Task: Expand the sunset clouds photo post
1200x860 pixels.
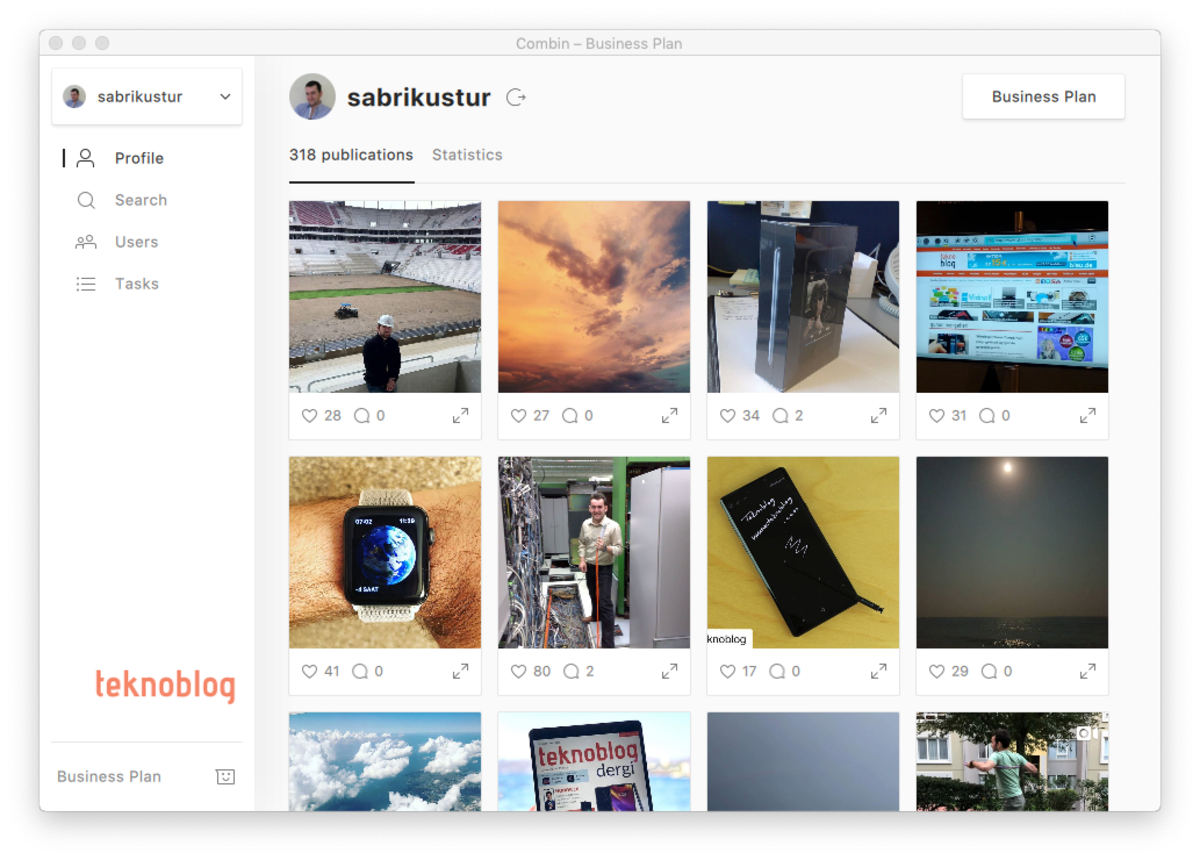Action: click(669, 416)
